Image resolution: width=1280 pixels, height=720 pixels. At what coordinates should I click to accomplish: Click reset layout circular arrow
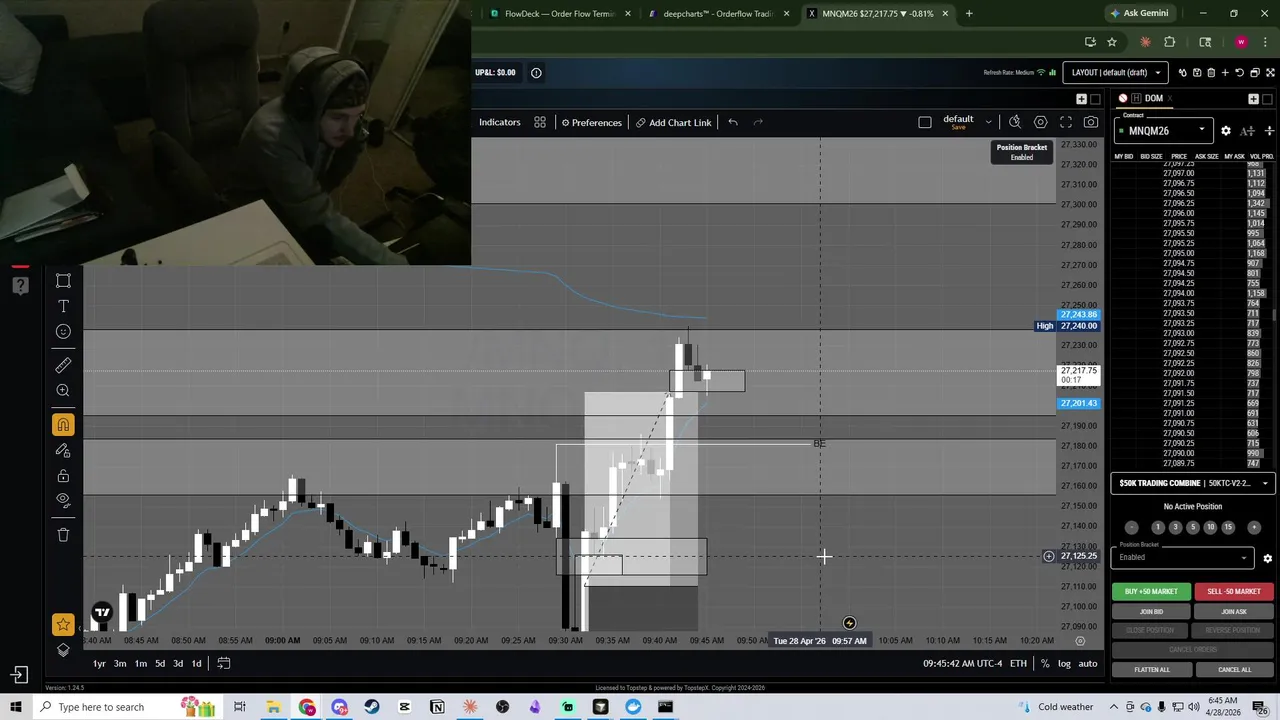click(1240, 73)
